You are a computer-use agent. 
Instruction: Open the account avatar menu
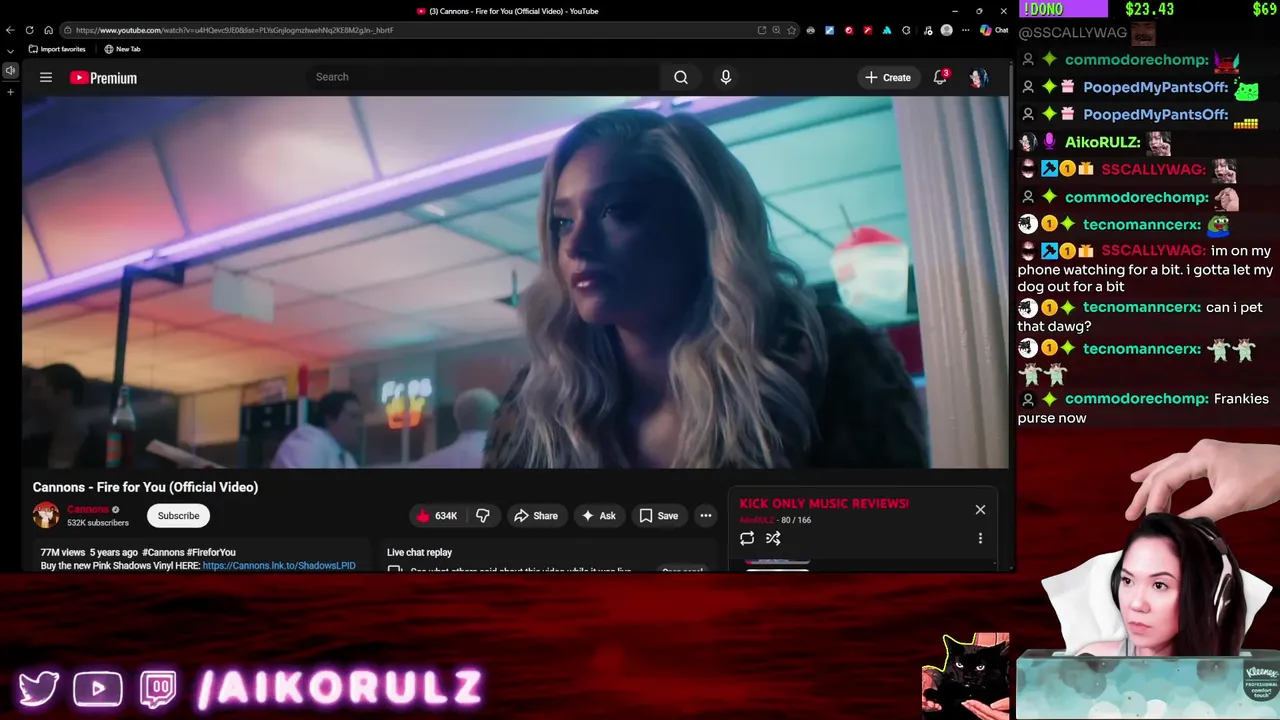point(978,77)
